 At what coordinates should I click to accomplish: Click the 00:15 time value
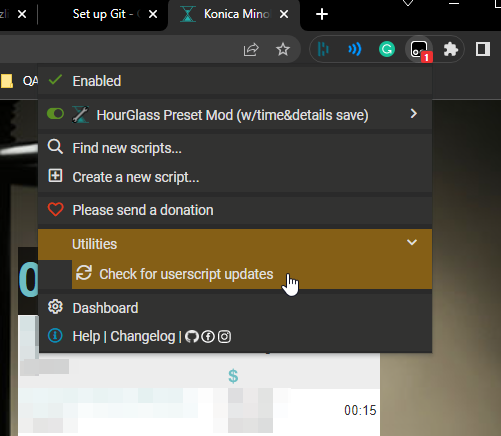pos(360,410)
